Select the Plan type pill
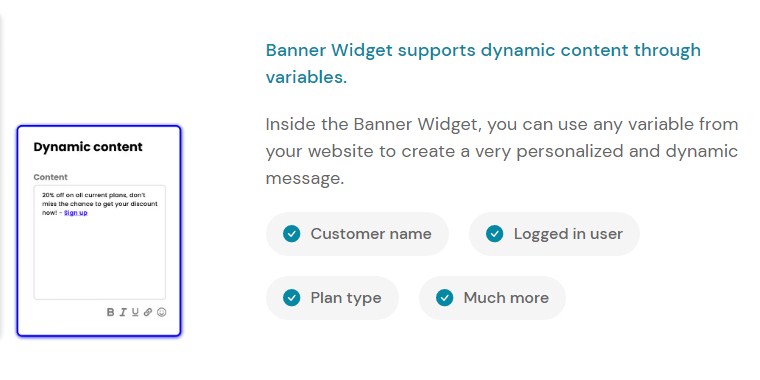This screenshot has height=380, width=760. tap(332, 298)
